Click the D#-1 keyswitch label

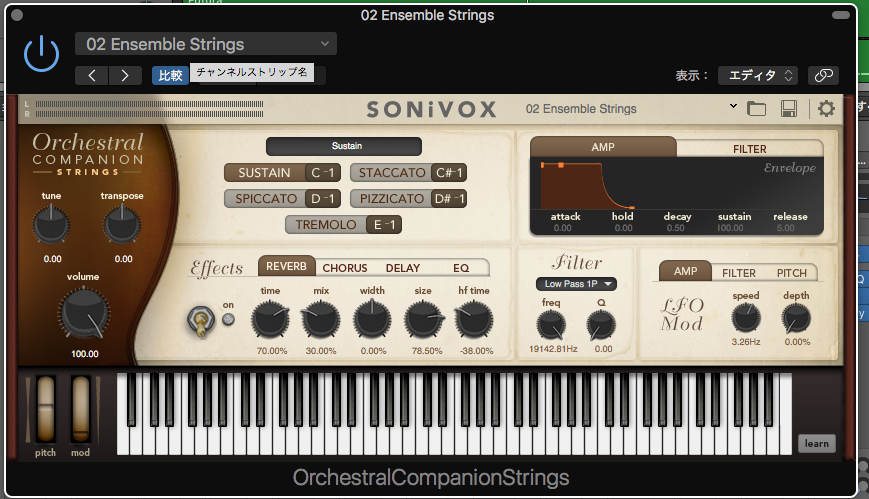tap(449, 198)
